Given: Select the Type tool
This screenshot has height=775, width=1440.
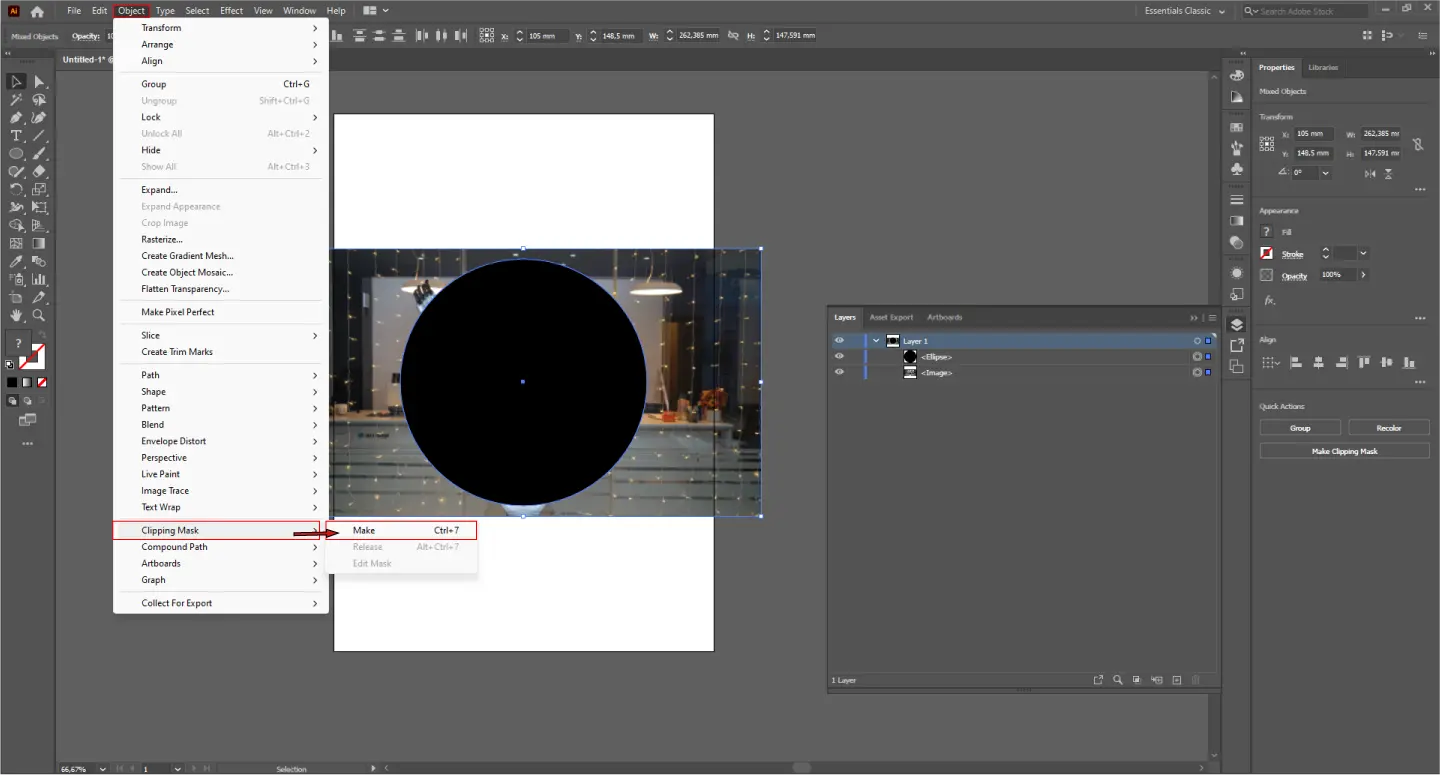Looking at the screenshot, I should [17, 136].
